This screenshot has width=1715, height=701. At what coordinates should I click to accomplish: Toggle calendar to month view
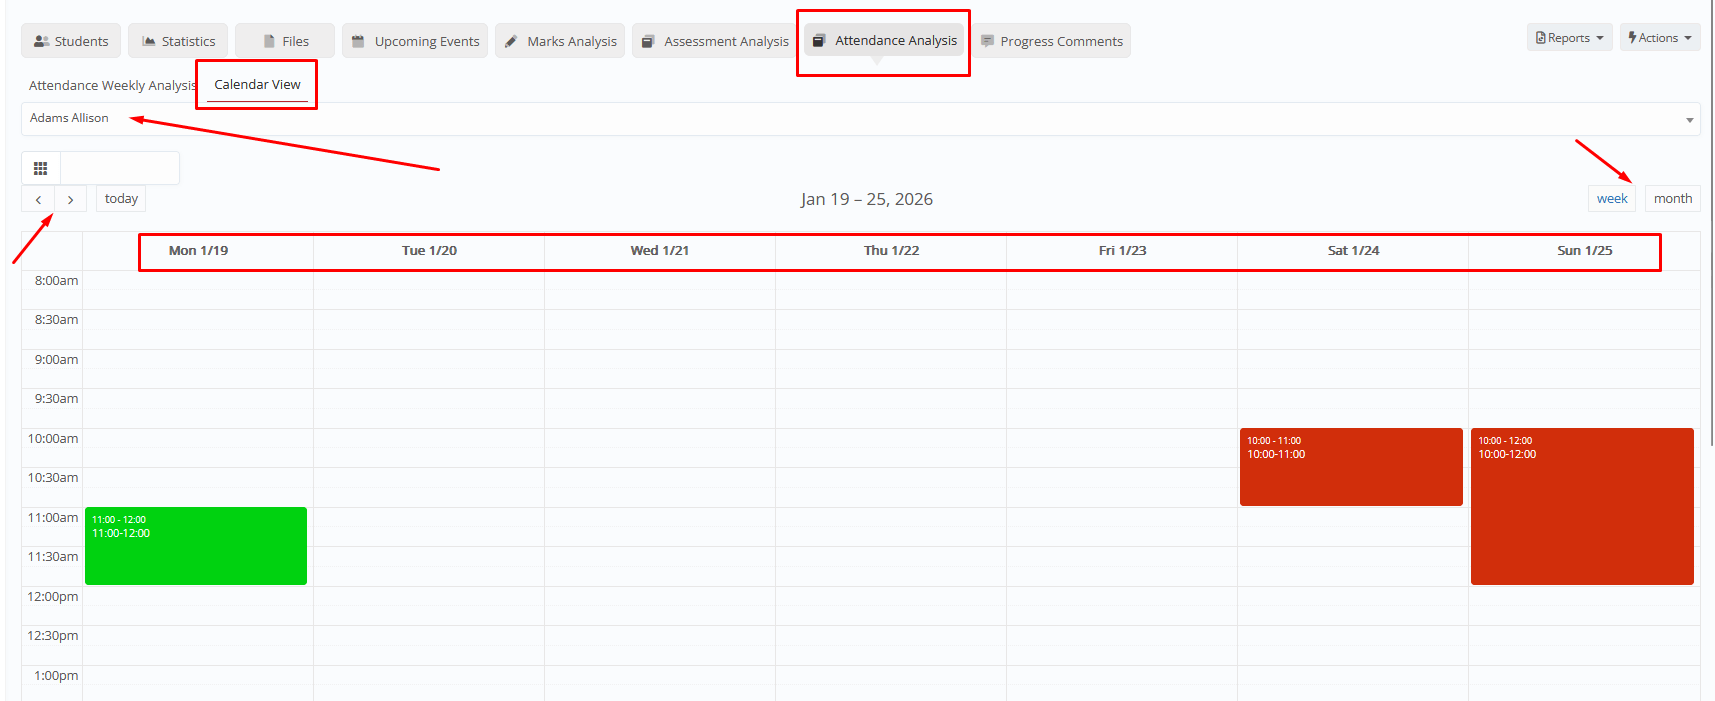click(x=1672, y=199)
